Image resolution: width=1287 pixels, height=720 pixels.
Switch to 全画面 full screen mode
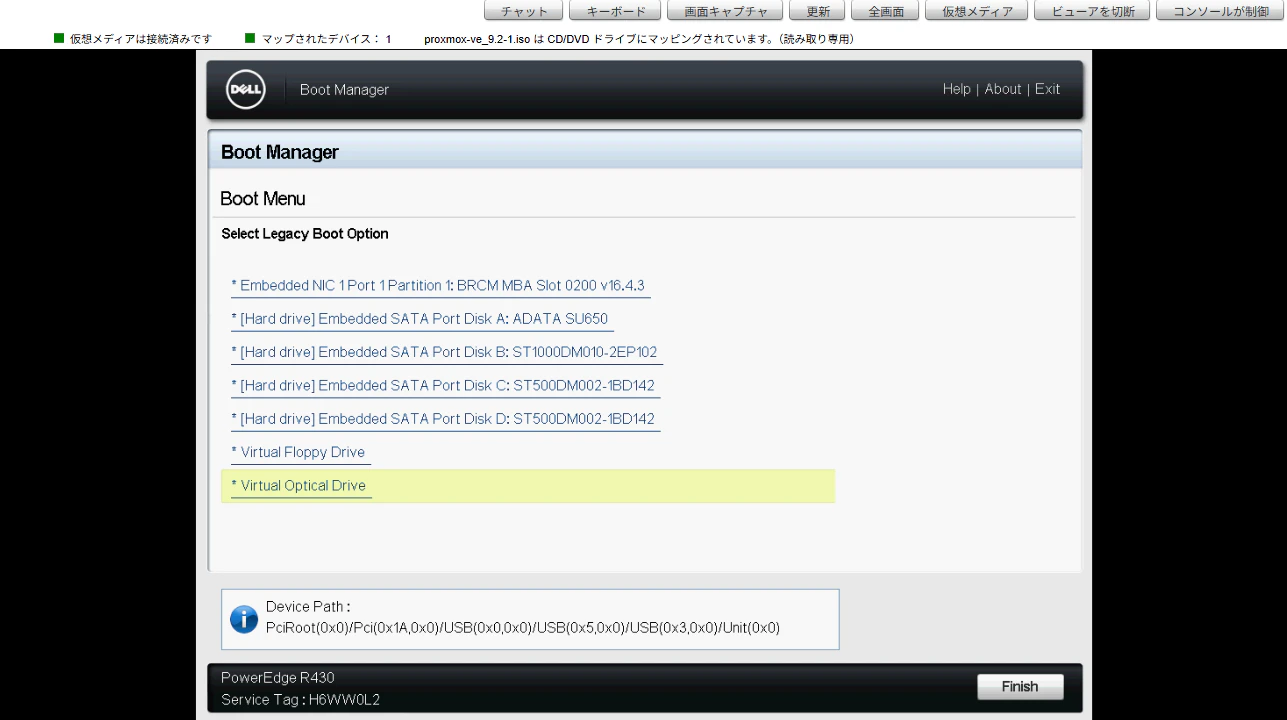(x=886, y=11)
